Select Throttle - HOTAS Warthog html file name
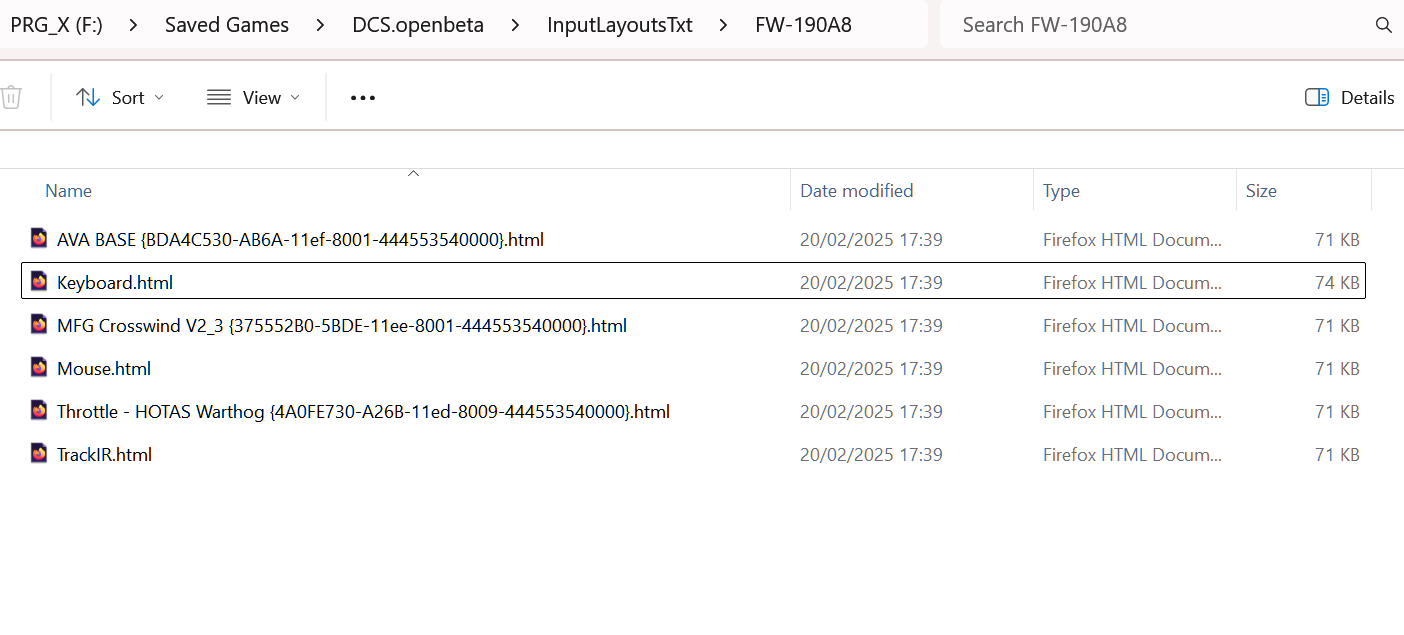This screenshot has height=635, width=1404. [x=363, y=412]
